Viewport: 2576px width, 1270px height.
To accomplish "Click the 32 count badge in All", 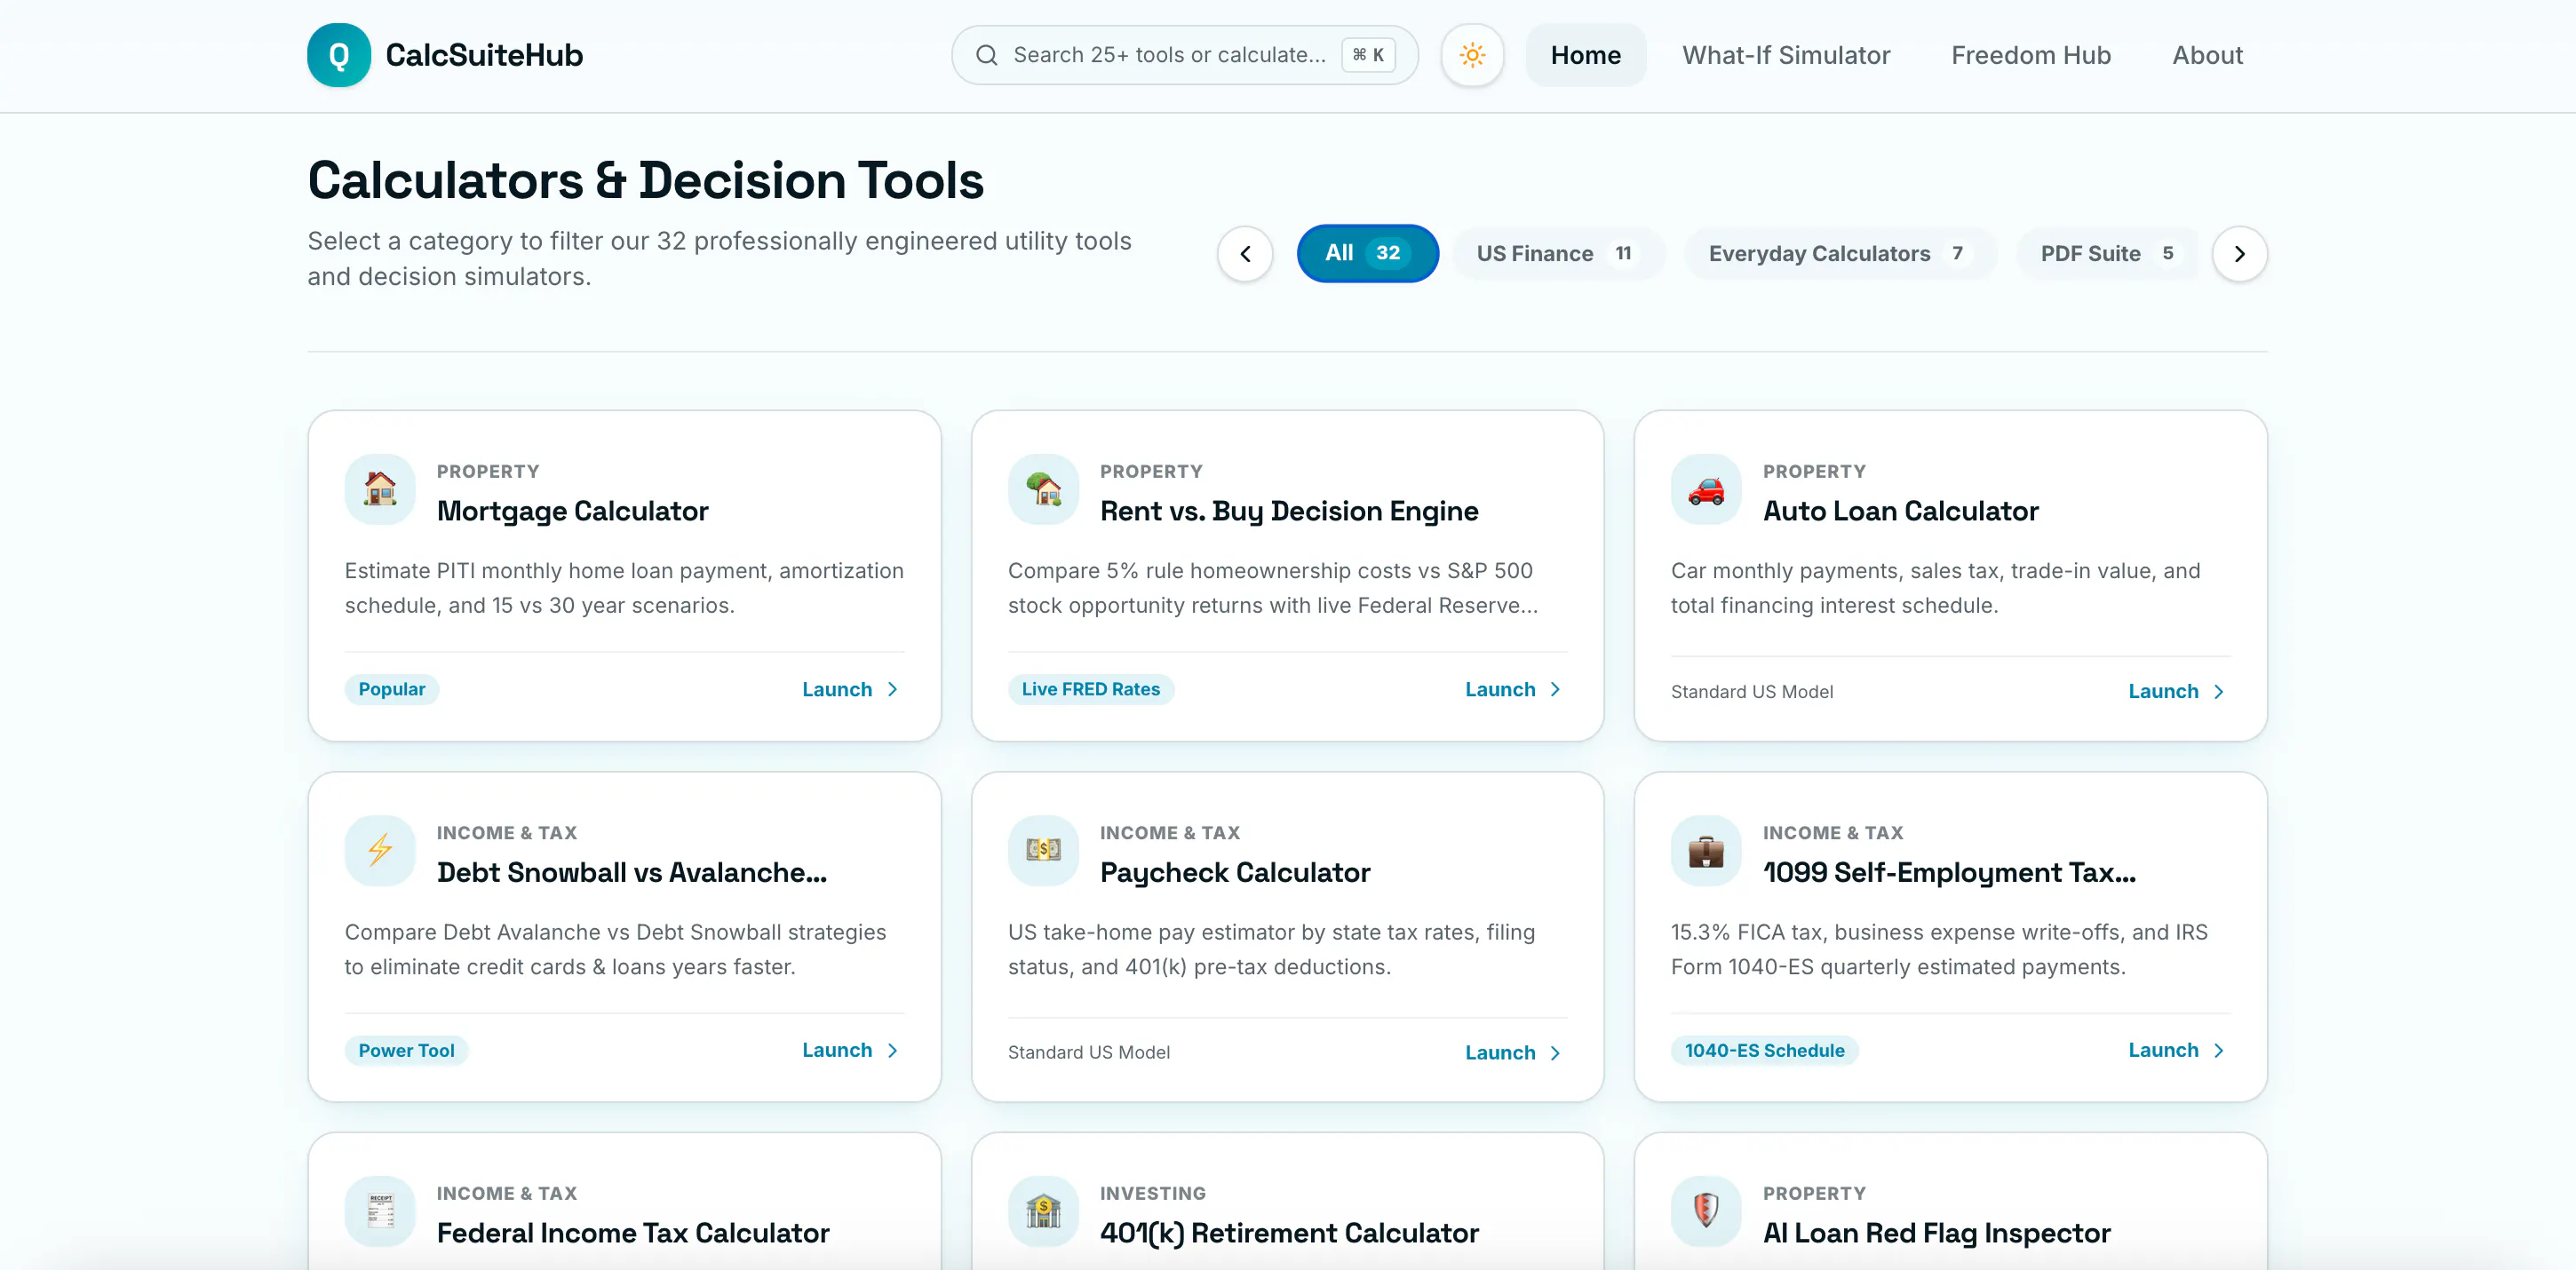I will pos(1387,253).
